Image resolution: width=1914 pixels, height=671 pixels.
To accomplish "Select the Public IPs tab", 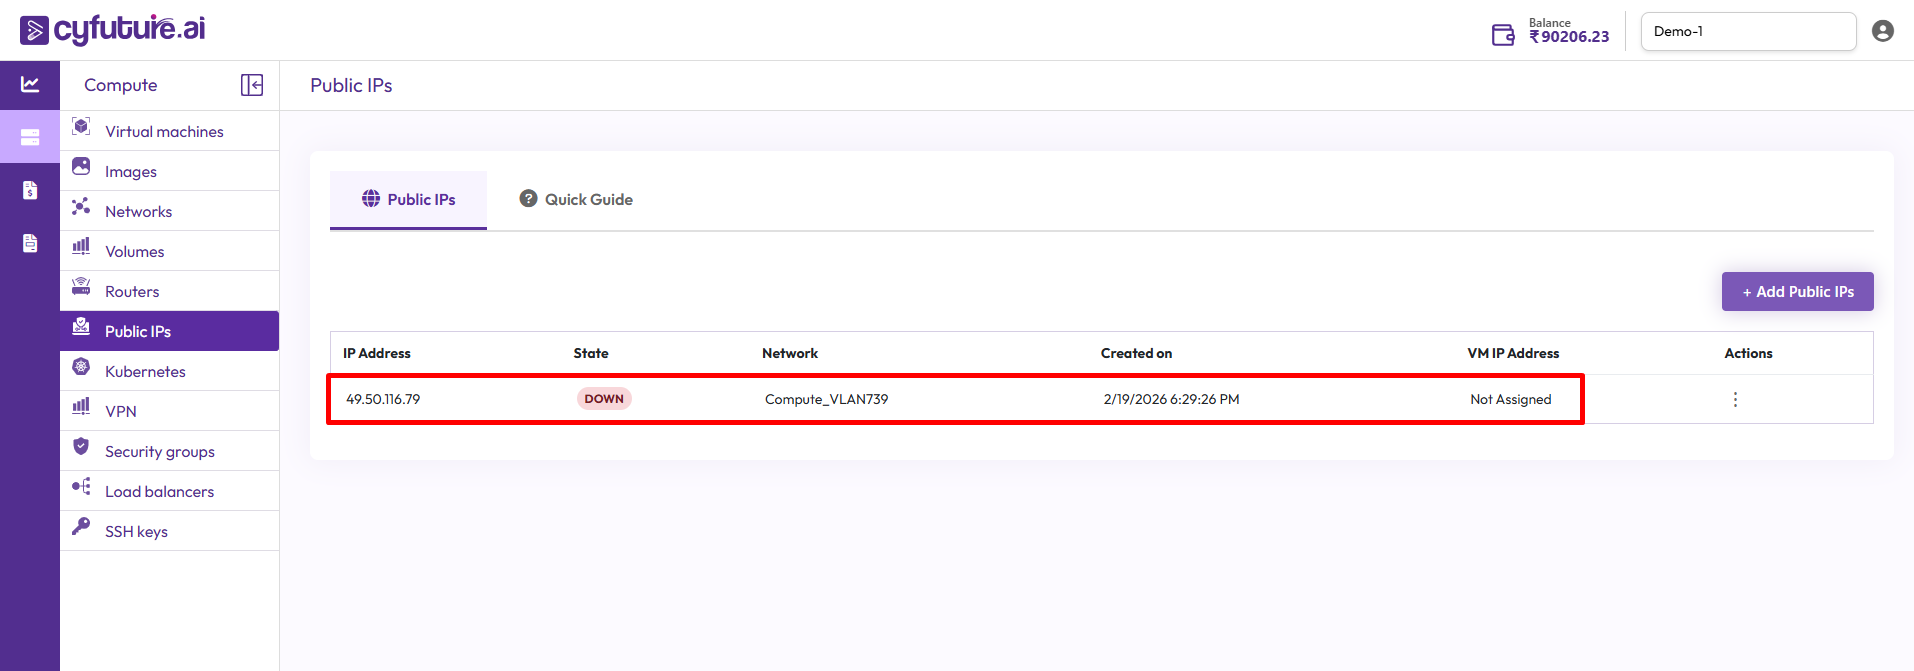I will pyautogui.click(x=408, y=200).
